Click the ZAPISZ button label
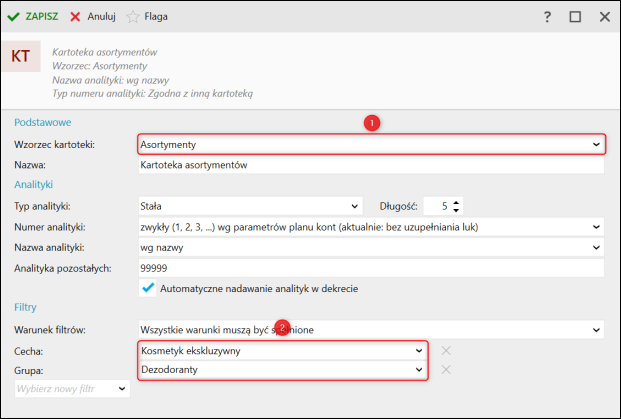 (x=41, y=17)
